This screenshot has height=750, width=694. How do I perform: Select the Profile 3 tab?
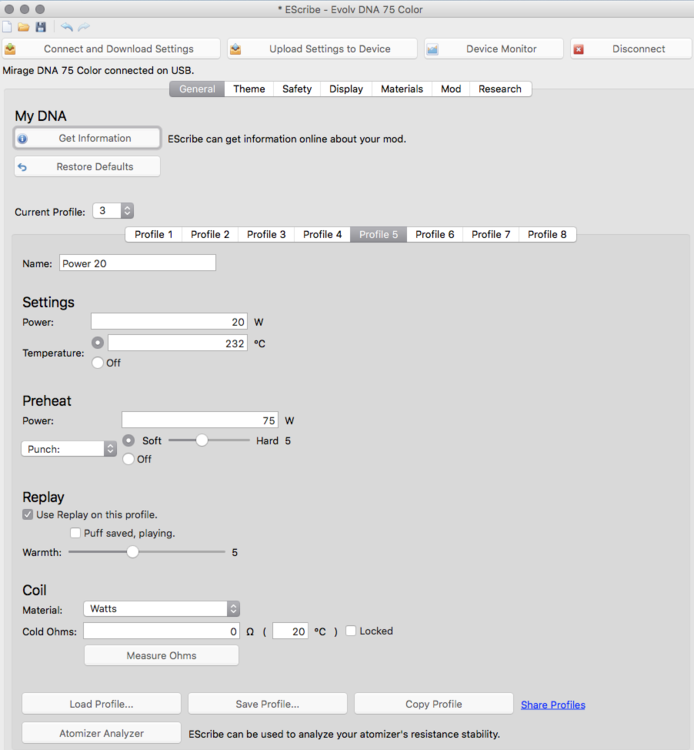point(266,234)
